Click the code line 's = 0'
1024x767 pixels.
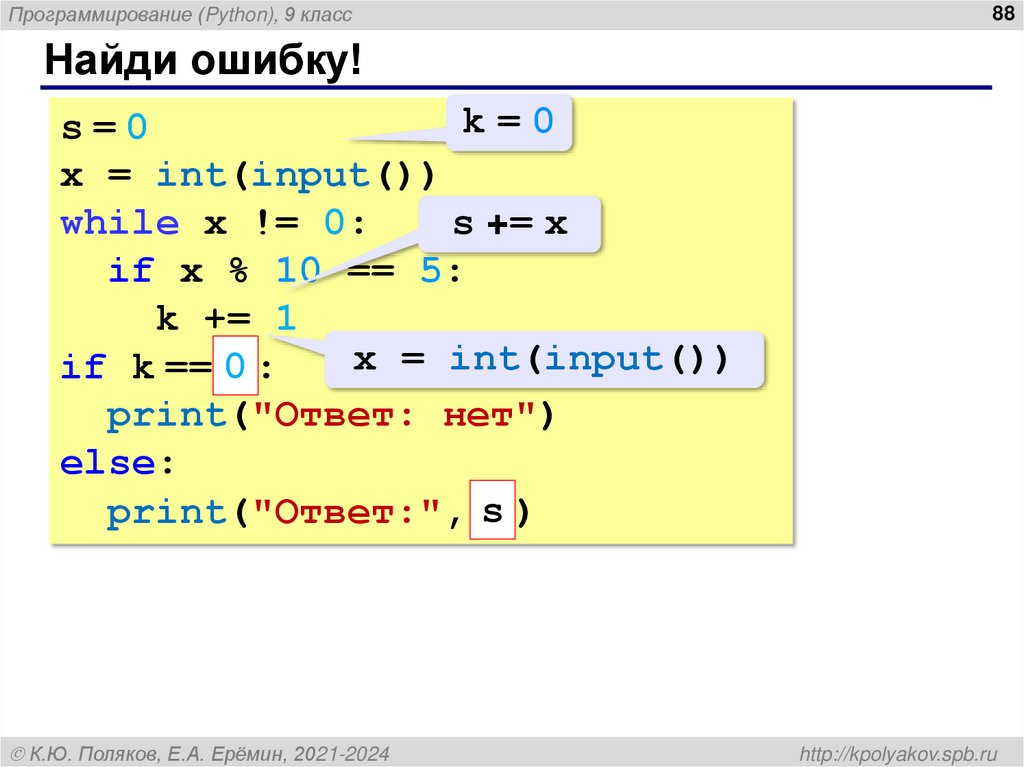(x=104, y=126)
